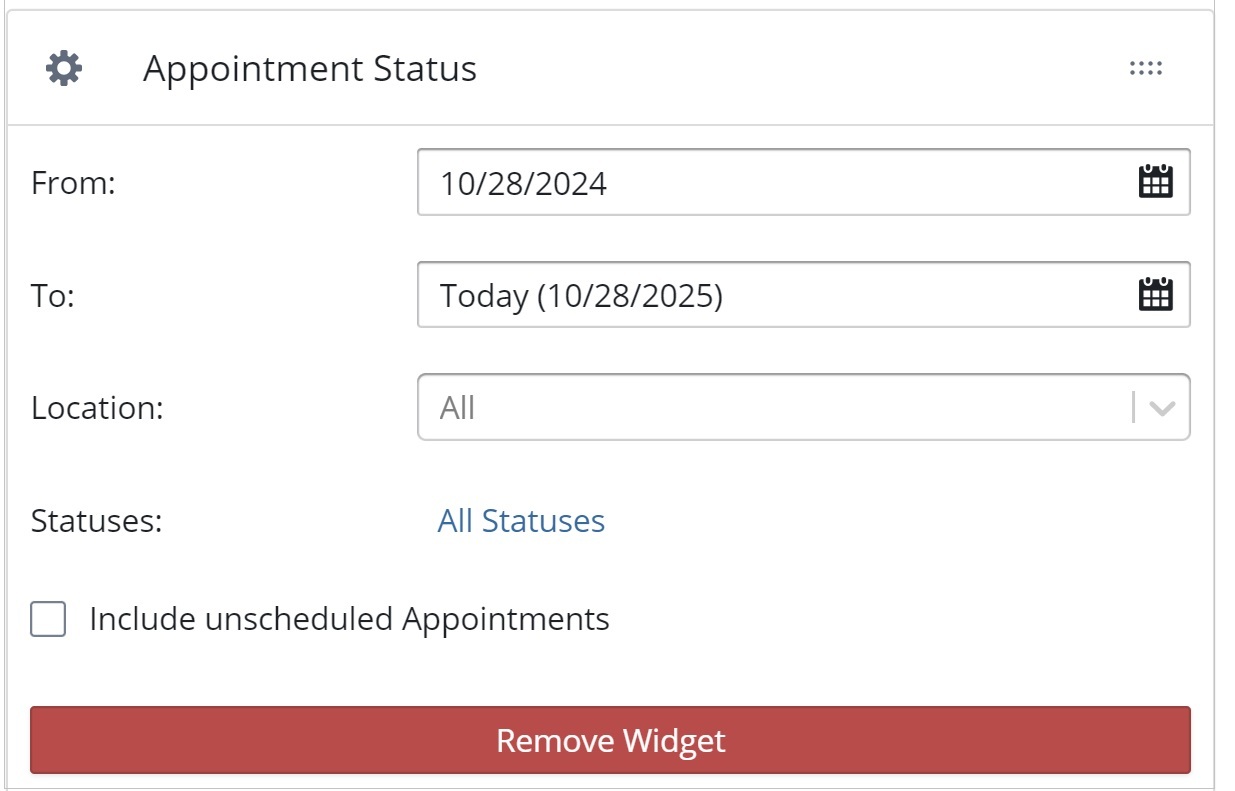The width and height of the screenshot is (1235, 791).
Task: Click the Appointment Status widget title
Action: tap(310, 69)
